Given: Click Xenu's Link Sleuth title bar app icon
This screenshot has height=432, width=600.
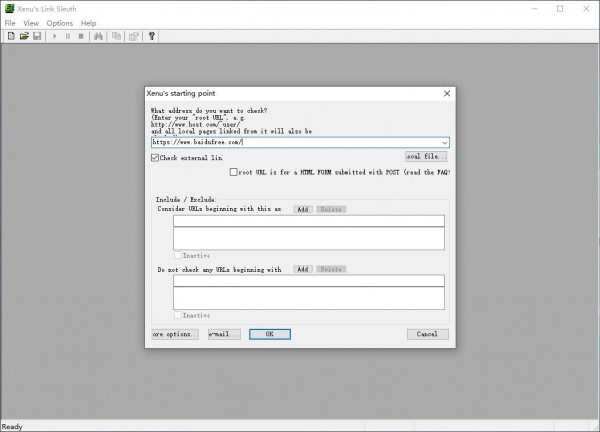Looking at the screenshot, I should click(9, 8).
